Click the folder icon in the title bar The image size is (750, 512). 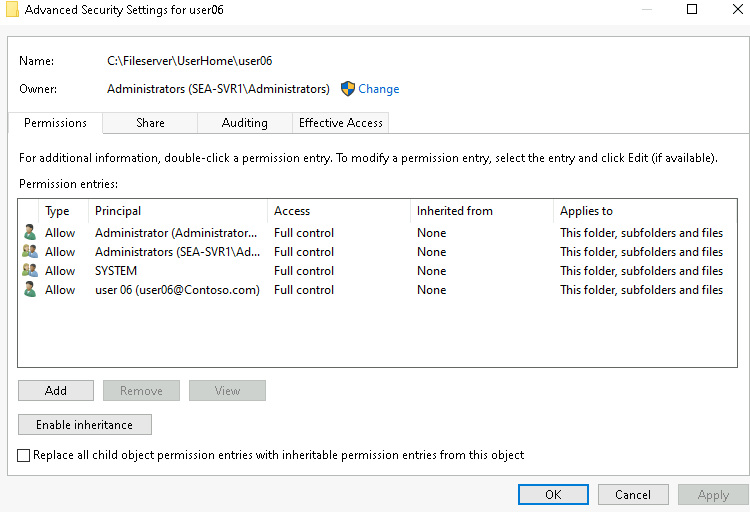click(x=12, y=10)
